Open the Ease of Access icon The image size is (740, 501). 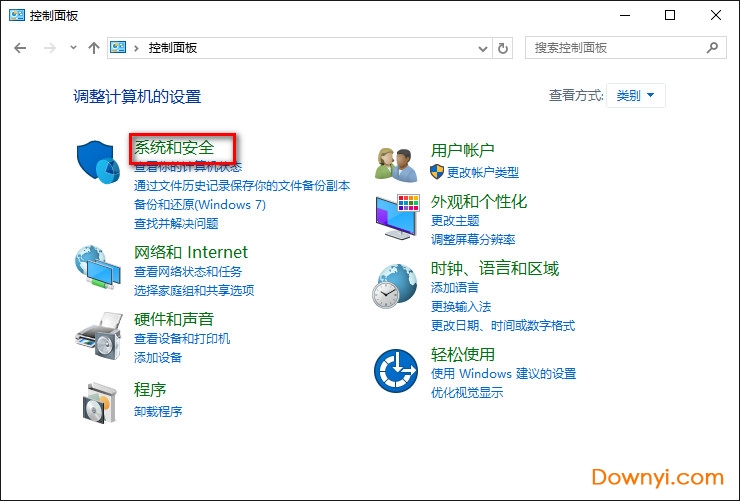point(394,370)
